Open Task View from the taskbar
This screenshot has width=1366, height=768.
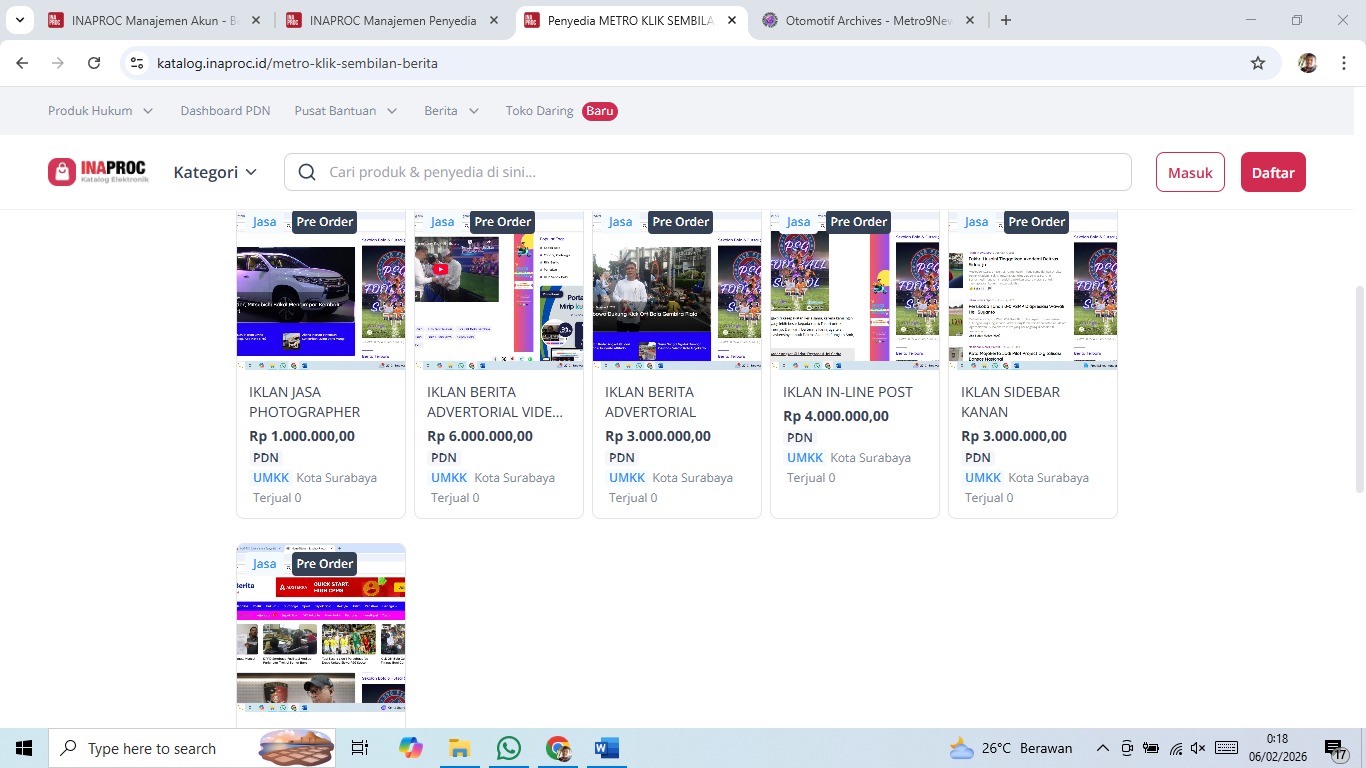360,748
